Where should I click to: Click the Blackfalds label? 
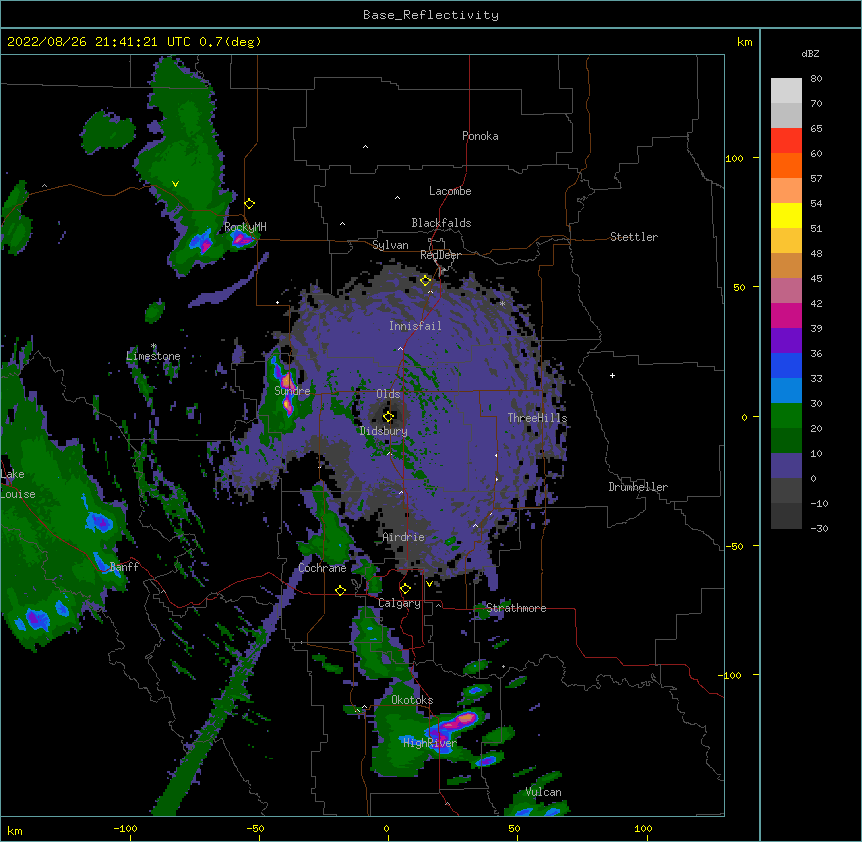point(441,223)
